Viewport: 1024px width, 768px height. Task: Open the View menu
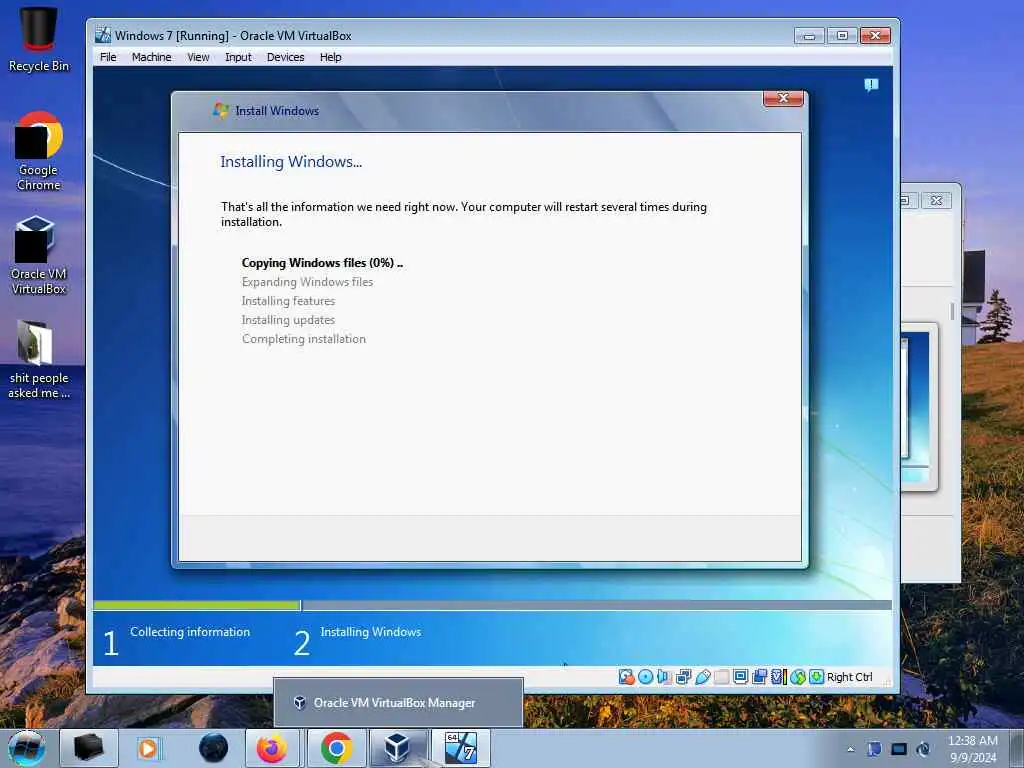click(198, 57)
